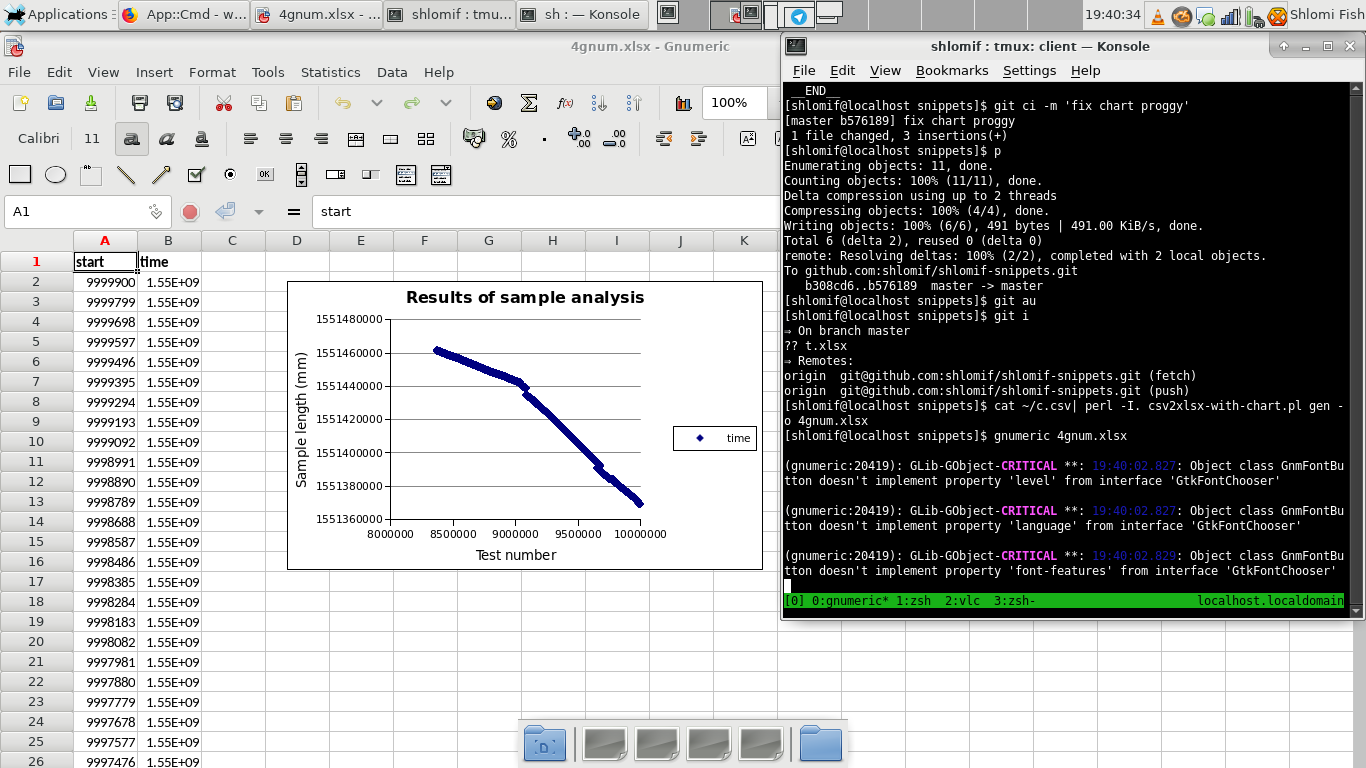Open print preview icon in toolbar

175,103
